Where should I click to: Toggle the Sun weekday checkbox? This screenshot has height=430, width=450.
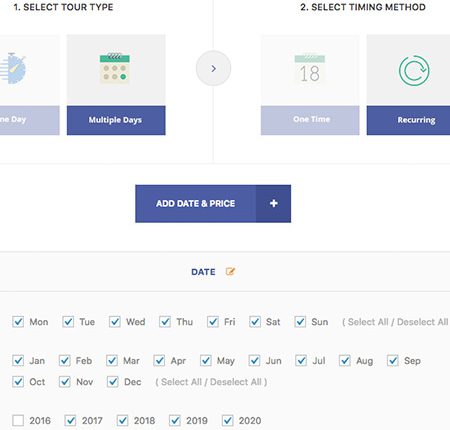coord(300,322)
